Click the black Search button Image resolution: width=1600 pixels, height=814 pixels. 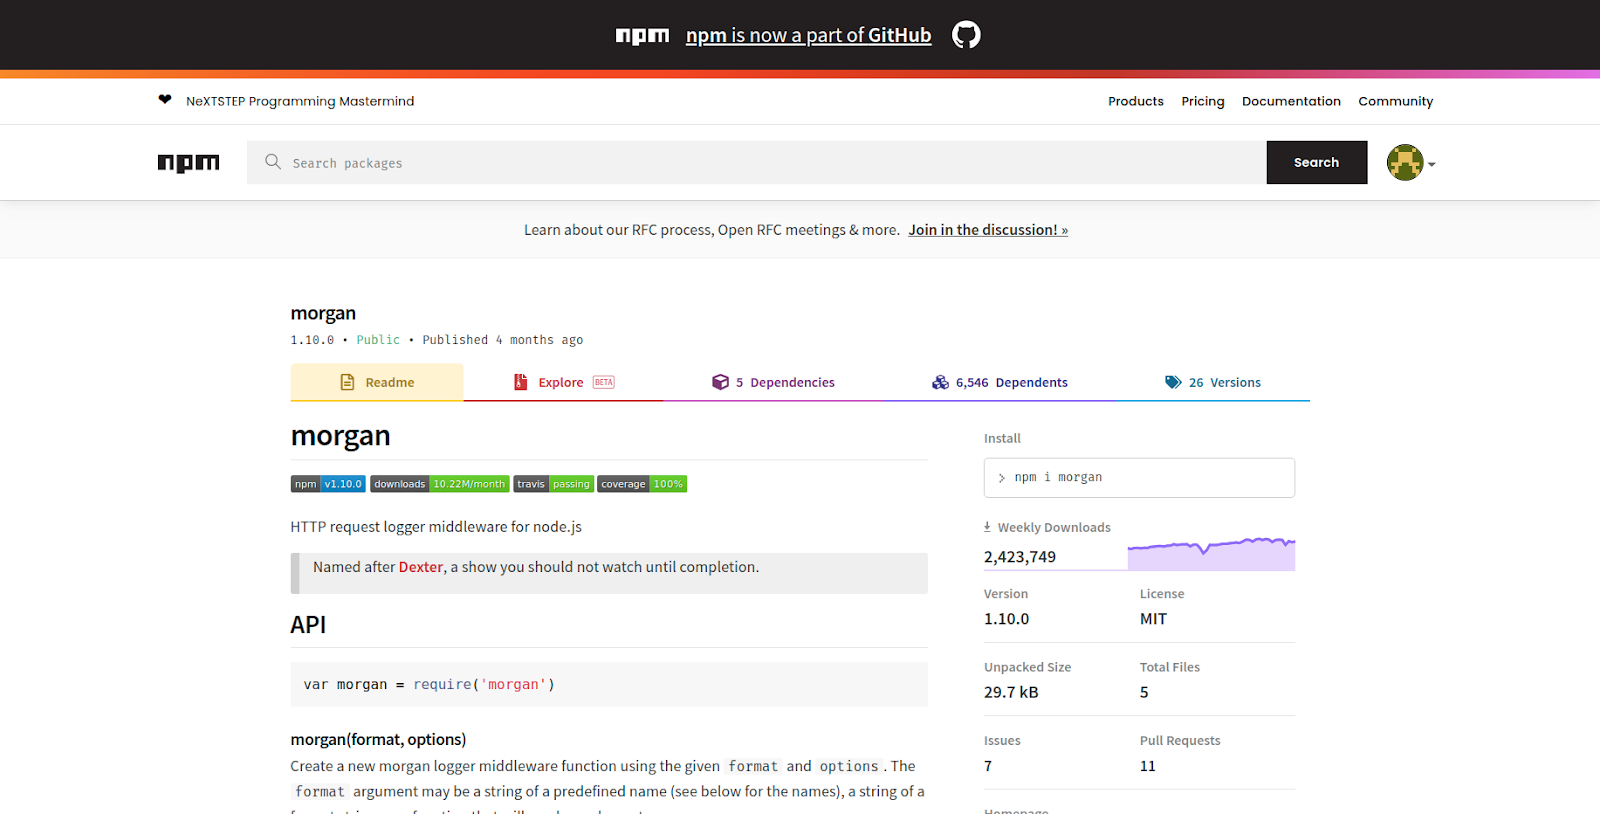click(x=1316, y=162)
